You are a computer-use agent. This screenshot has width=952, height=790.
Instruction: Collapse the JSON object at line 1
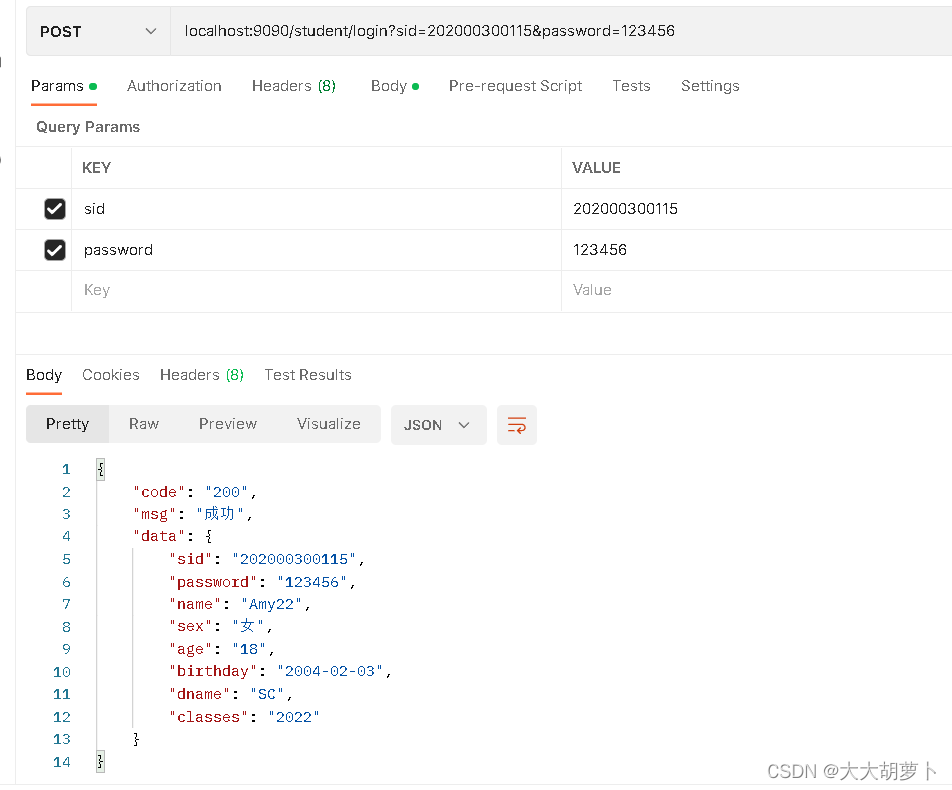[99, 468]
